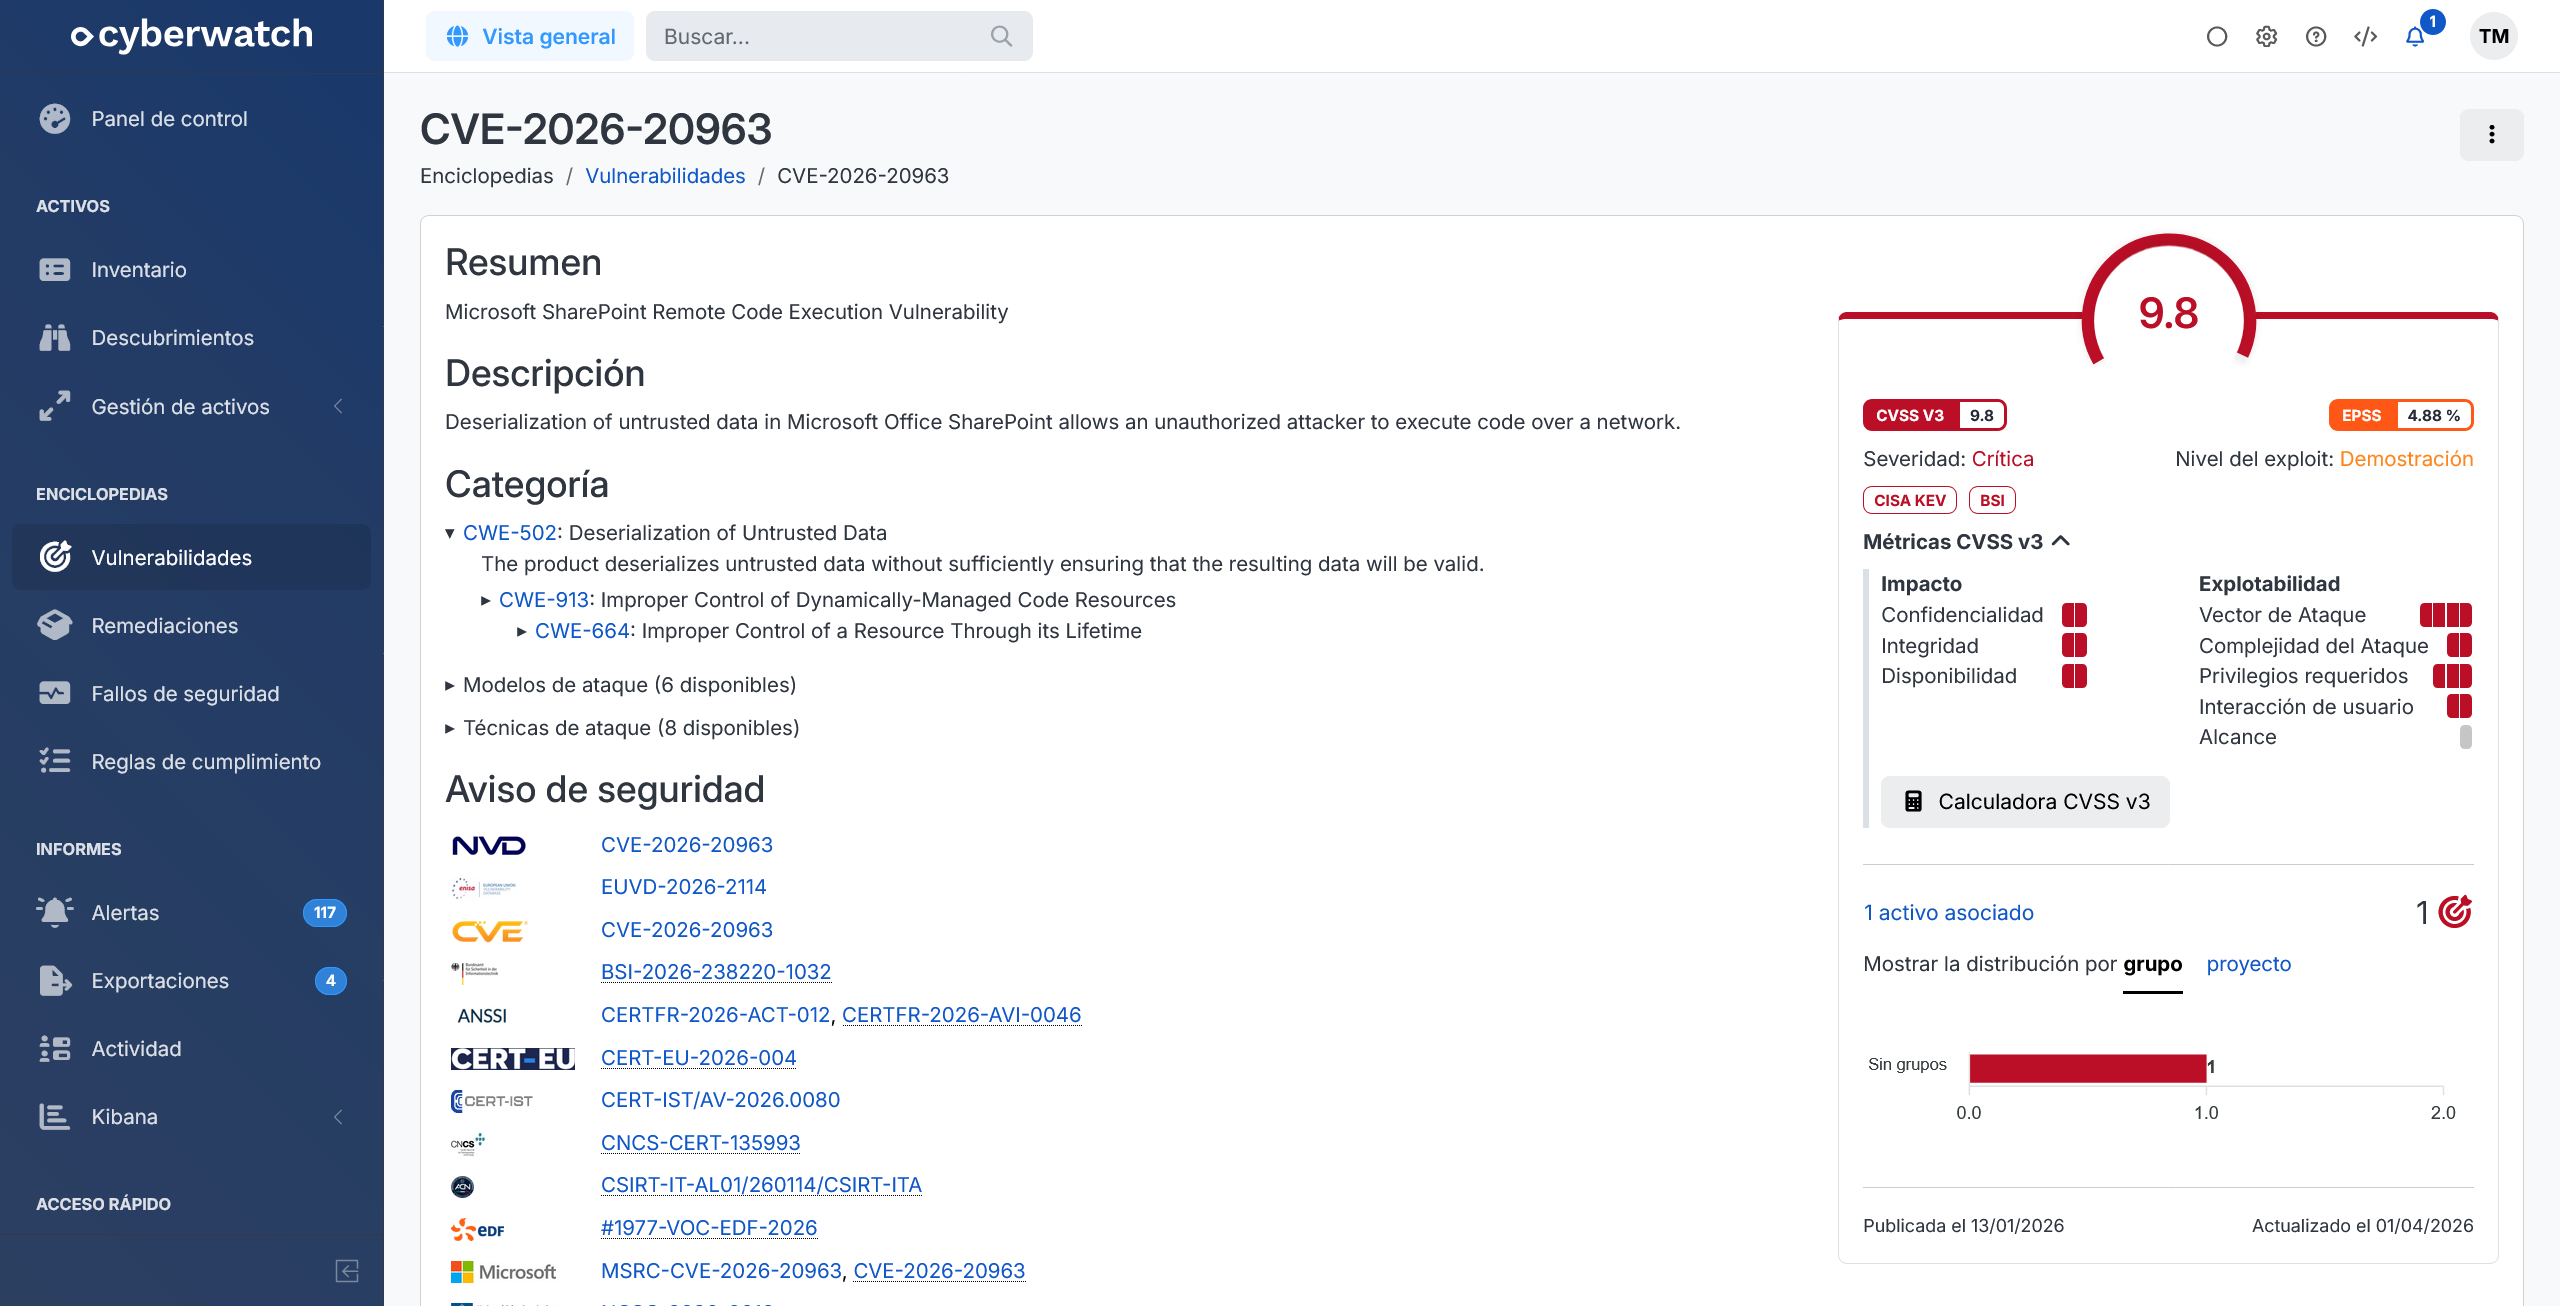Viewport: 2560px width, 1306px height.
Task: Collapse the sidebar with bottom arrow icon
Action: pos(347,1271)
